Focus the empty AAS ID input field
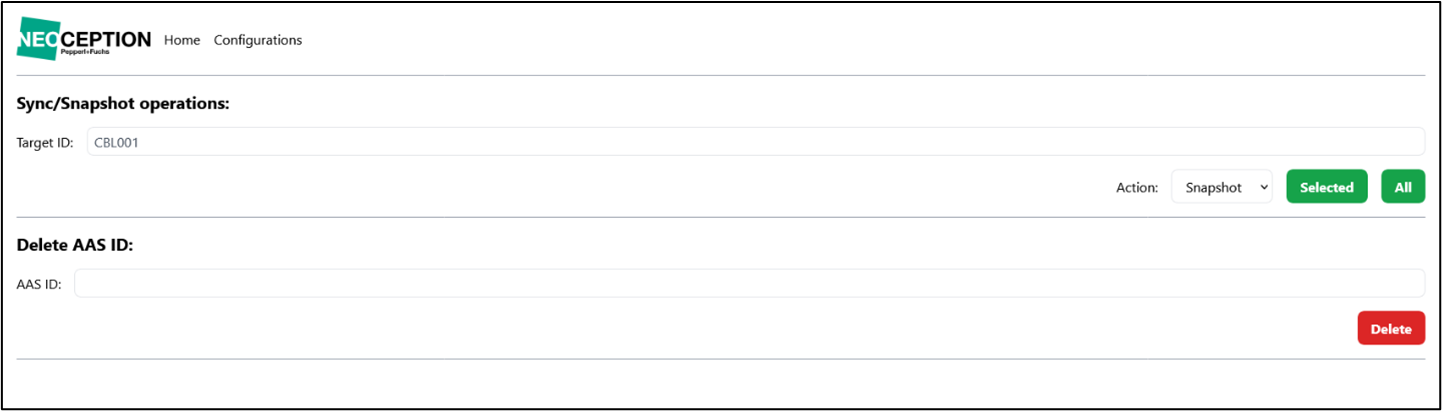 point(749,284)
